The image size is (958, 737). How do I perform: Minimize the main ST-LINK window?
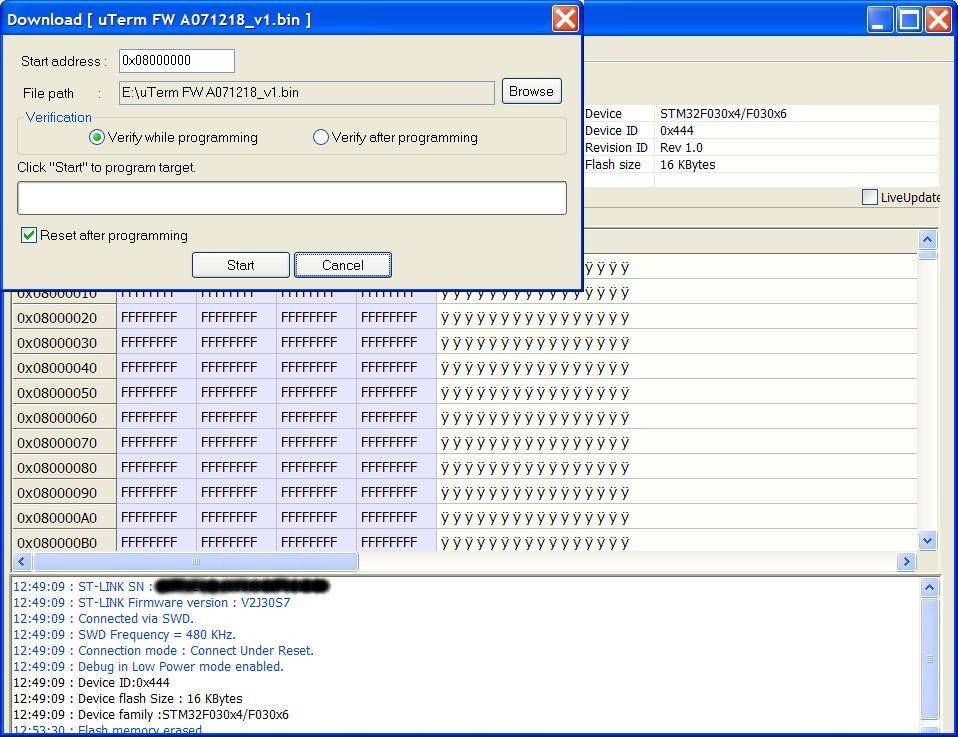[880, 19]
